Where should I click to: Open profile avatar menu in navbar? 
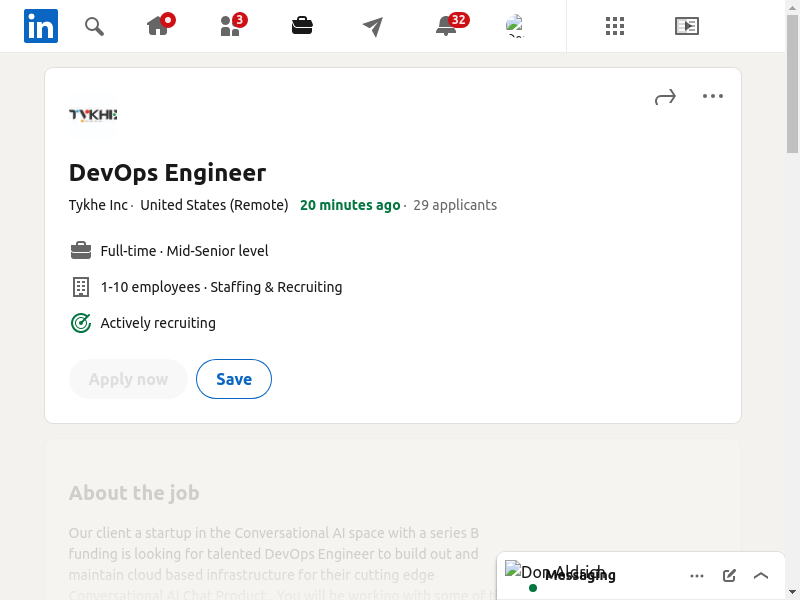515,26
